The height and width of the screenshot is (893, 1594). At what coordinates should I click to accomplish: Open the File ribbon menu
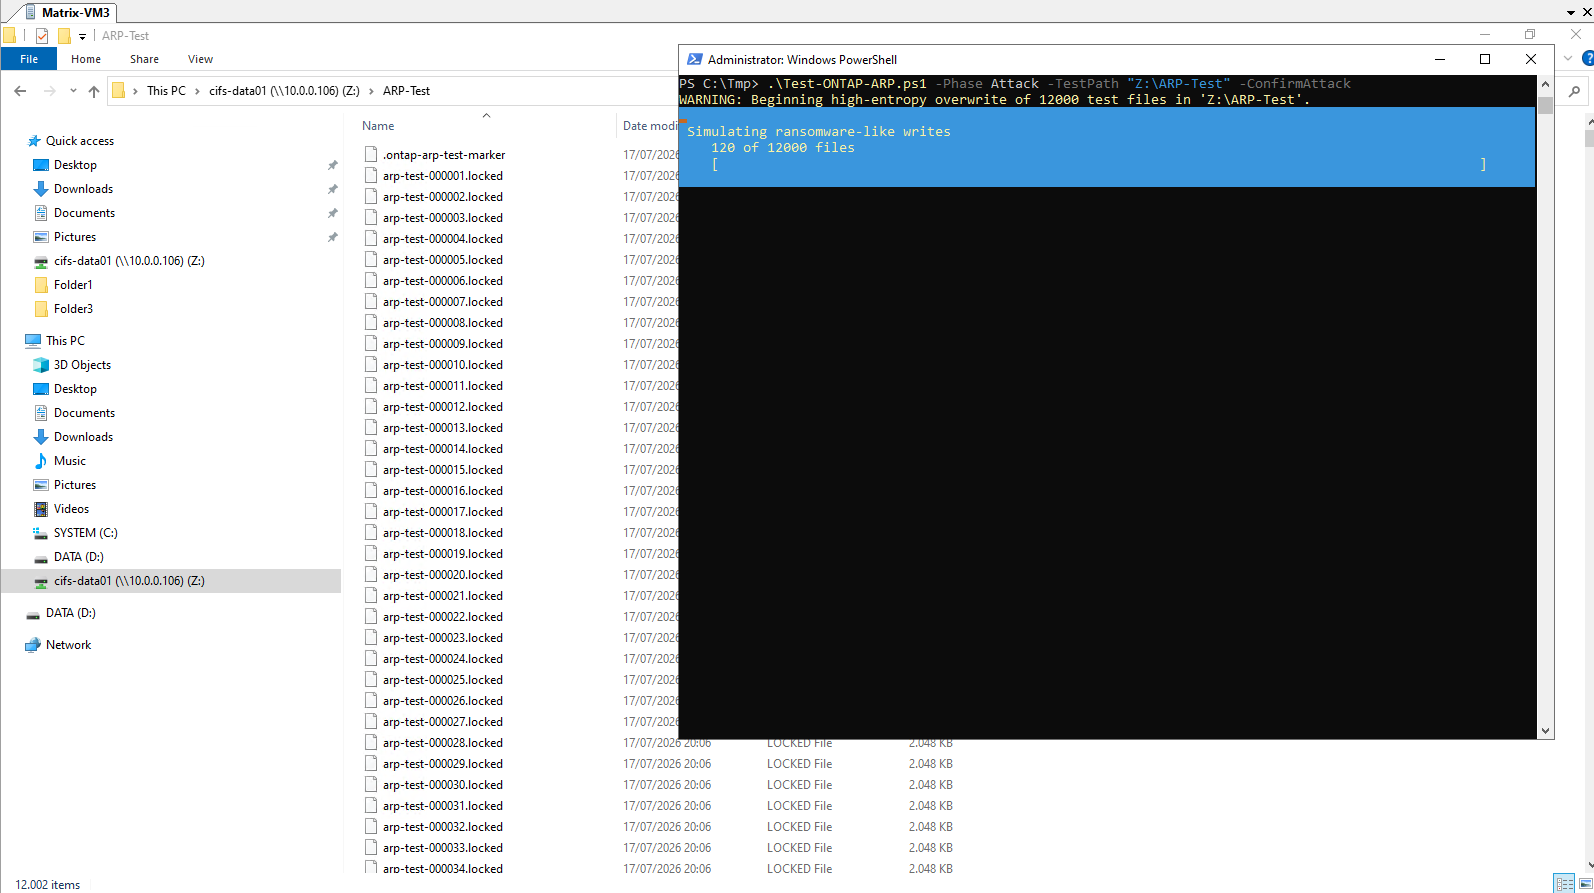coord(29,59)
